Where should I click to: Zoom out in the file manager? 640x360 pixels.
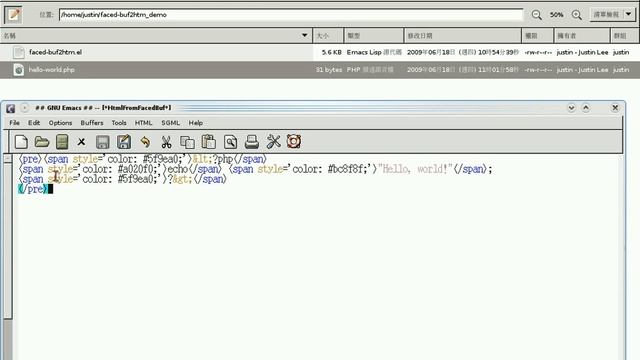tap(536, 15)
